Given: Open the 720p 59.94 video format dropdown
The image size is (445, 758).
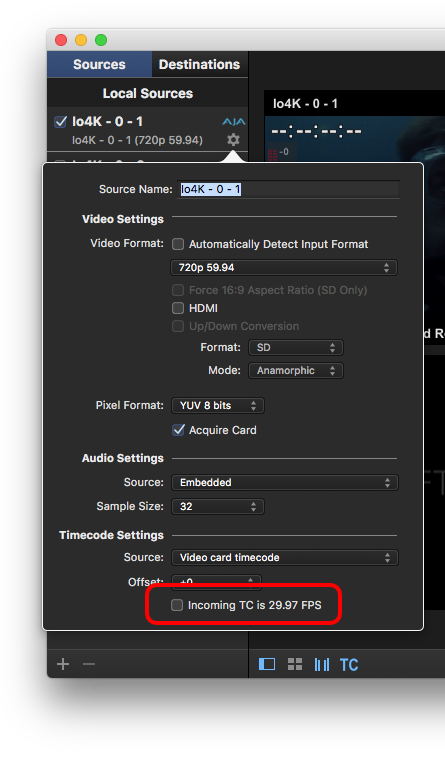Looking at the screenshot, I should pyautogui.click(x=284, y=267).
